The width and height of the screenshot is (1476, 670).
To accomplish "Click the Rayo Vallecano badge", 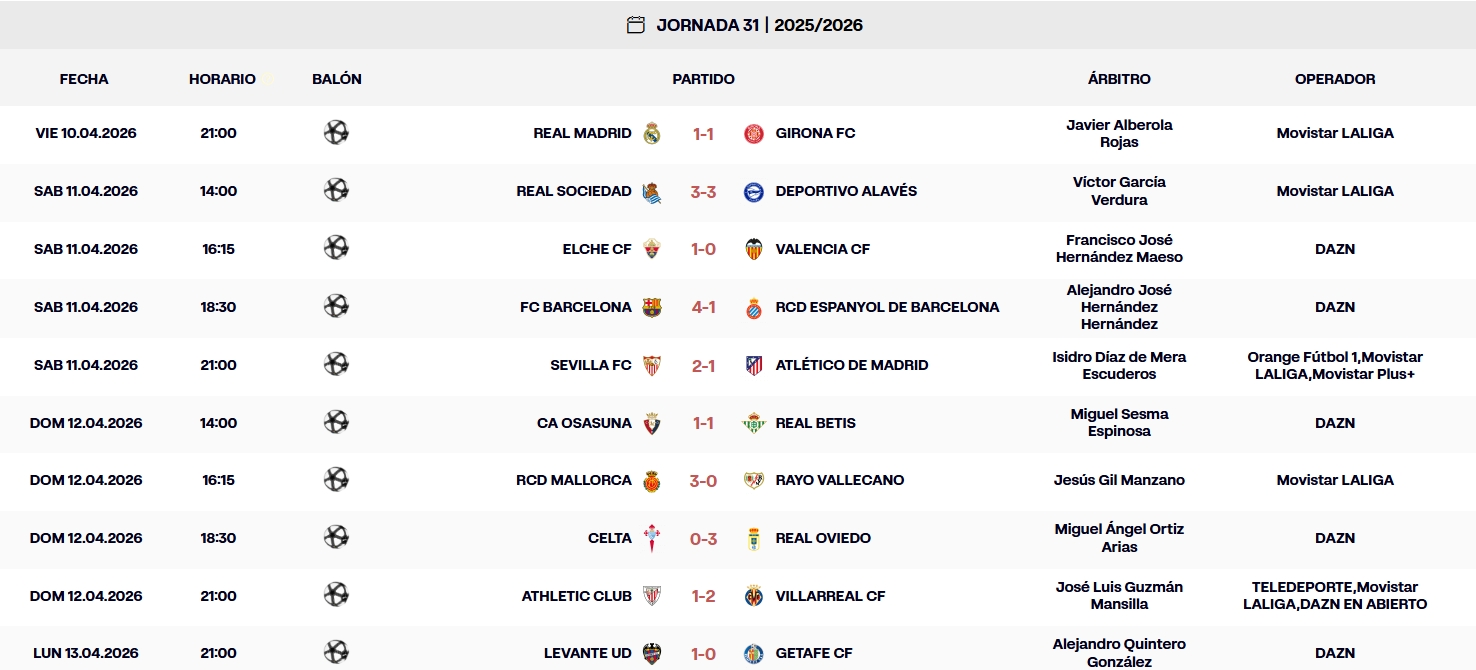I will [x=753, y=480].
